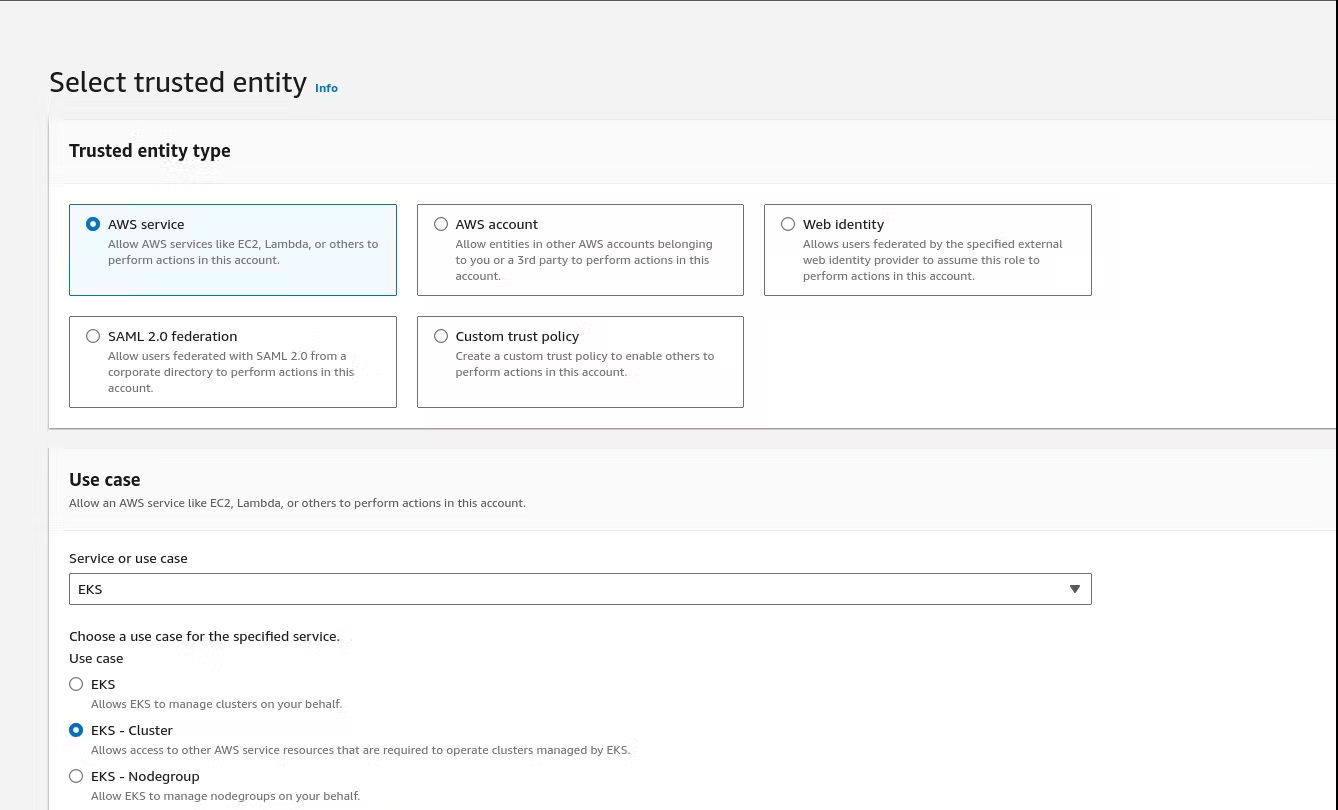The image size is (1338, 810).
Task: Click the AWS service description text
Action: [x=243, y=252]
